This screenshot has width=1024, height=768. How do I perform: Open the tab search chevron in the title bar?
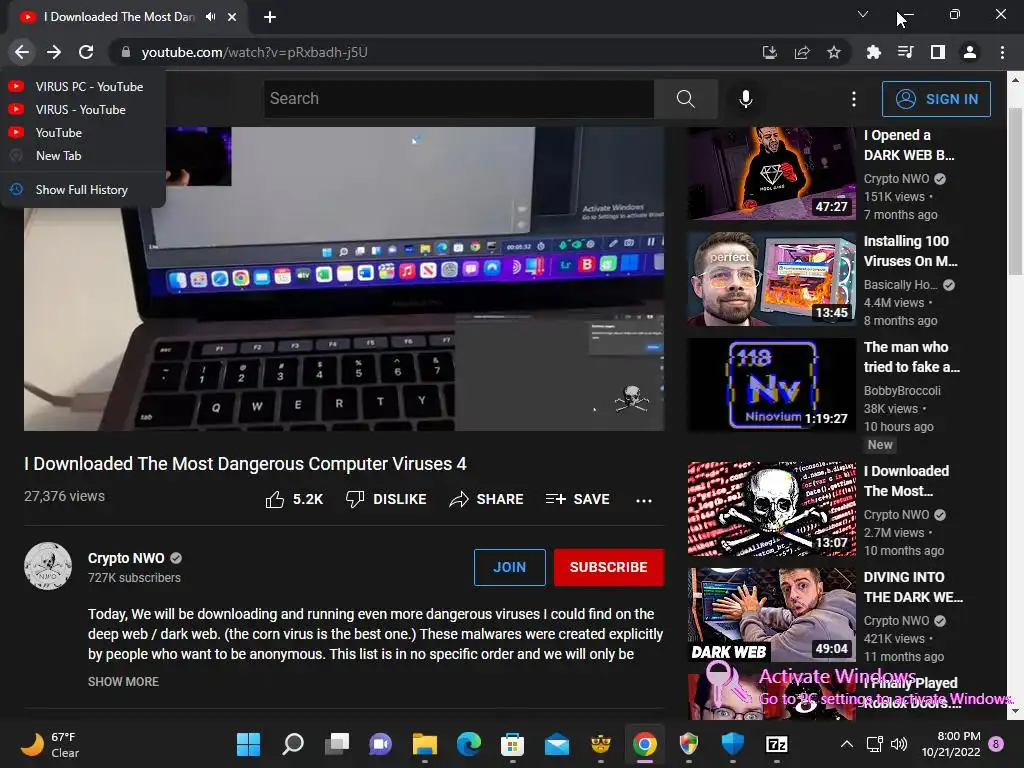click(863, 14)
